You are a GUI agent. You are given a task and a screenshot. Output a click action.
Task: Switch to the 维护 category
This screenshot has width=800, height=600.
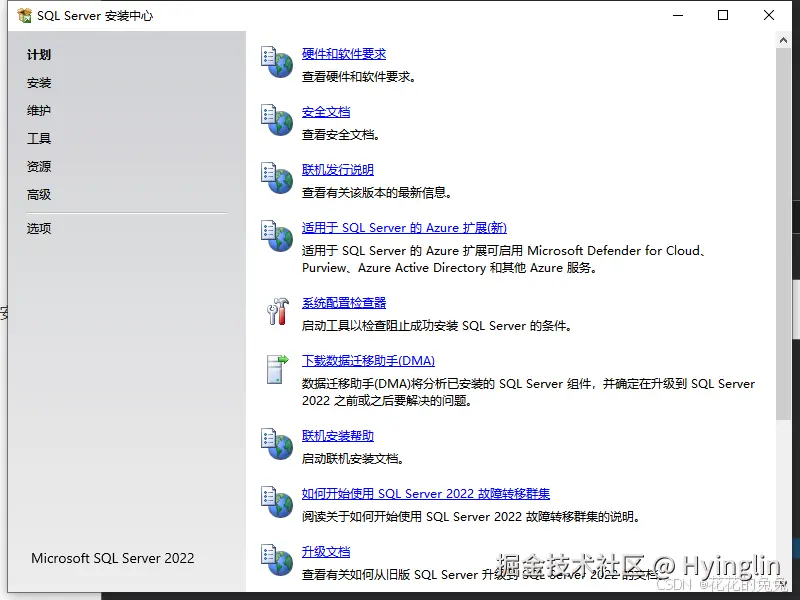click(x=39, y=110)
